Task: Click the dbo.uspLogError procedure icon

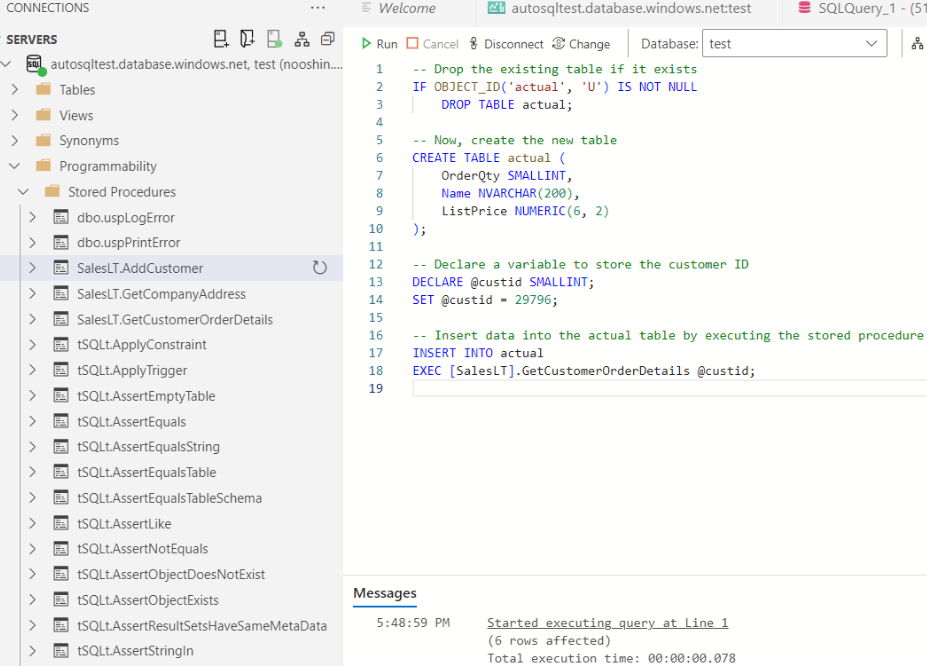Action: 61,217
